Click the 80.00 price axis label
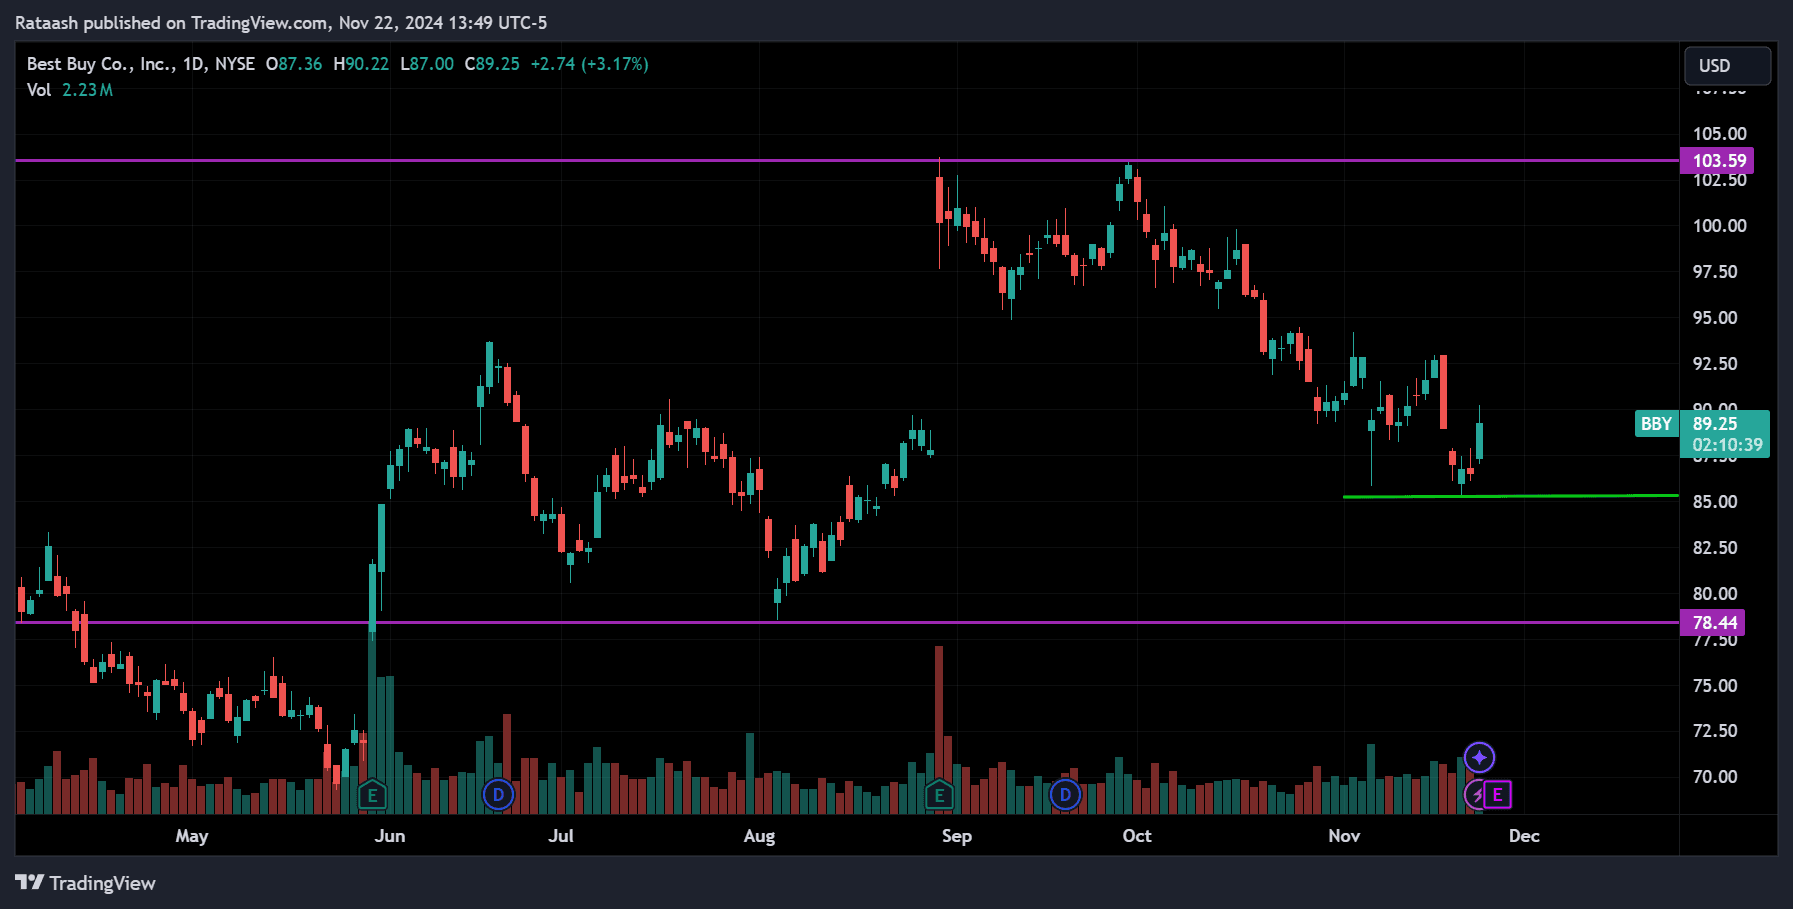Viewport: 1793px width, 909px height. pos(1715,594)
